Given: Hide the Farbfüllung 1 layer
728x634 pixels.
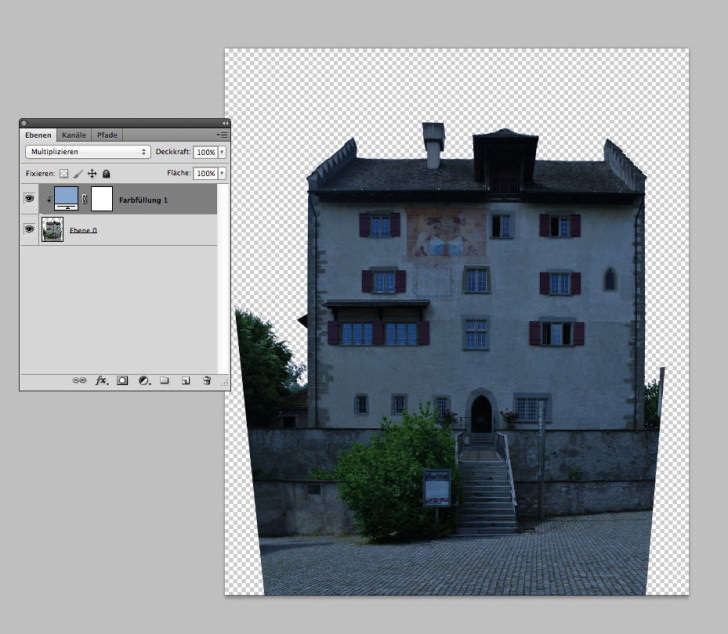Looking at the screenshot, I should click(29, 199).
